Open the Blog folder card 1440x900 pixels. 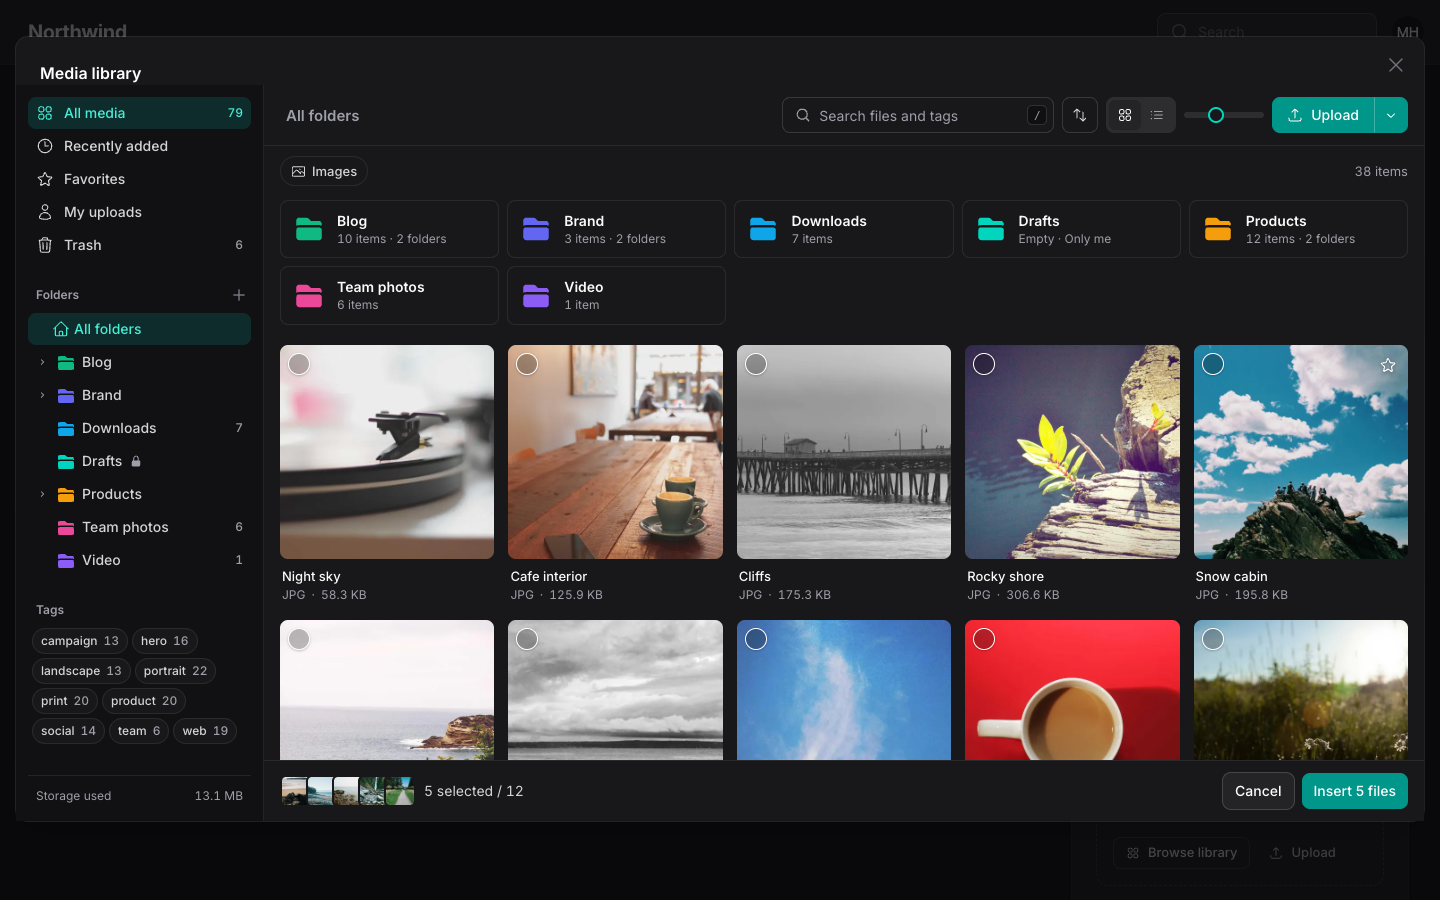tap(389, 229)
